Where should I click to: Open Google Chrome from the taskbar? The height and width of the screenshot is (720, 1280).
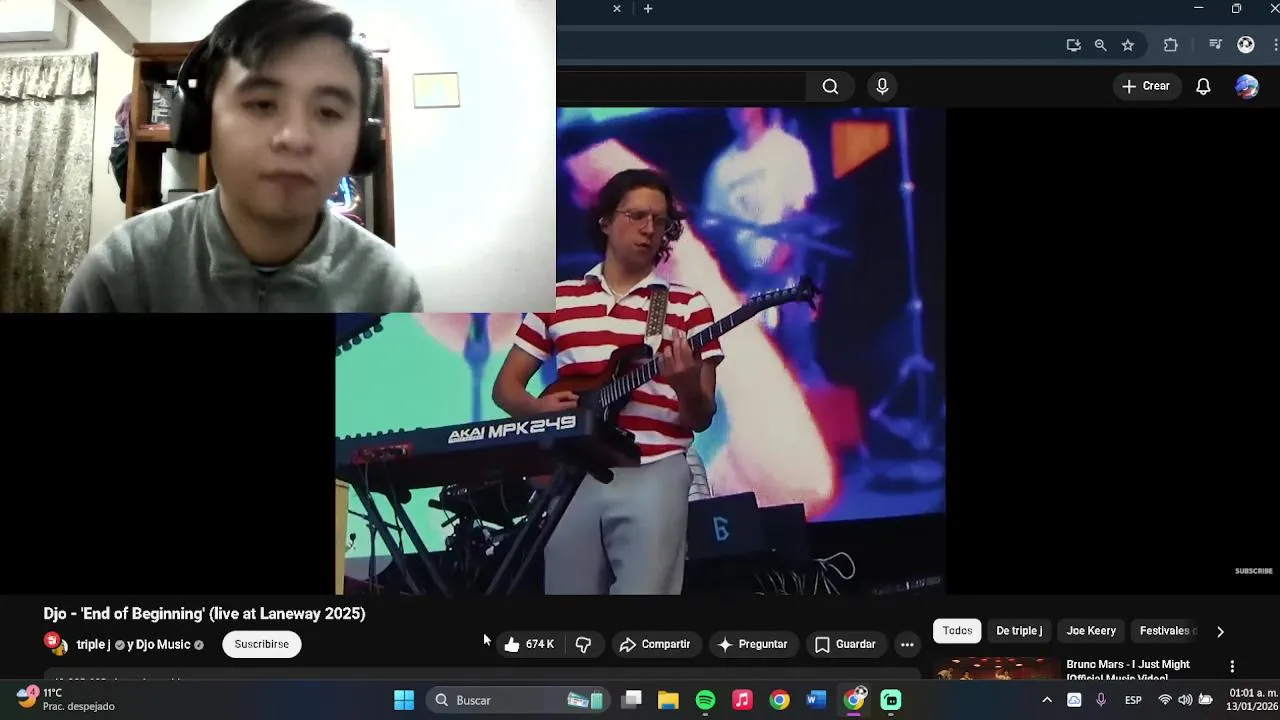pyautogui.click(x=779, y=700)
